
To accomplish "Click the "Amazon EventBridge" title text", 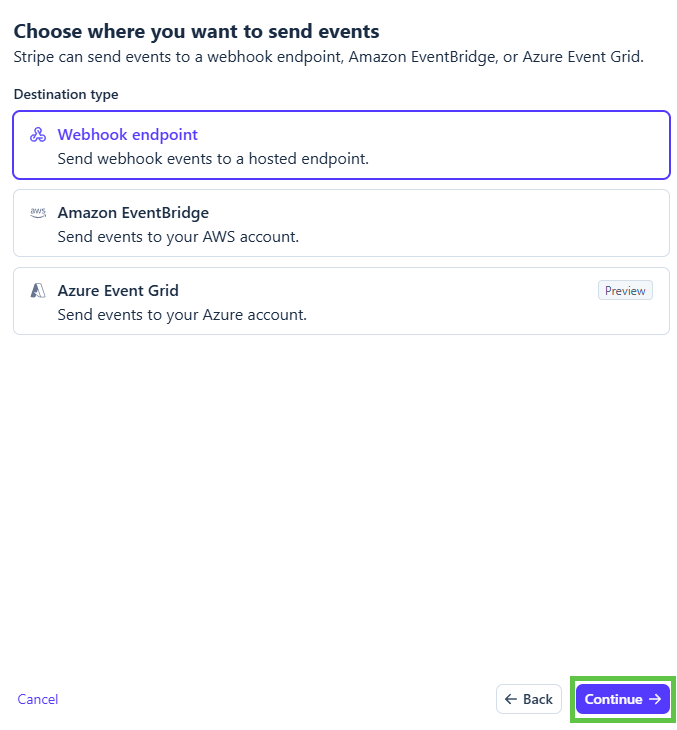I will [x=133, y=213].
